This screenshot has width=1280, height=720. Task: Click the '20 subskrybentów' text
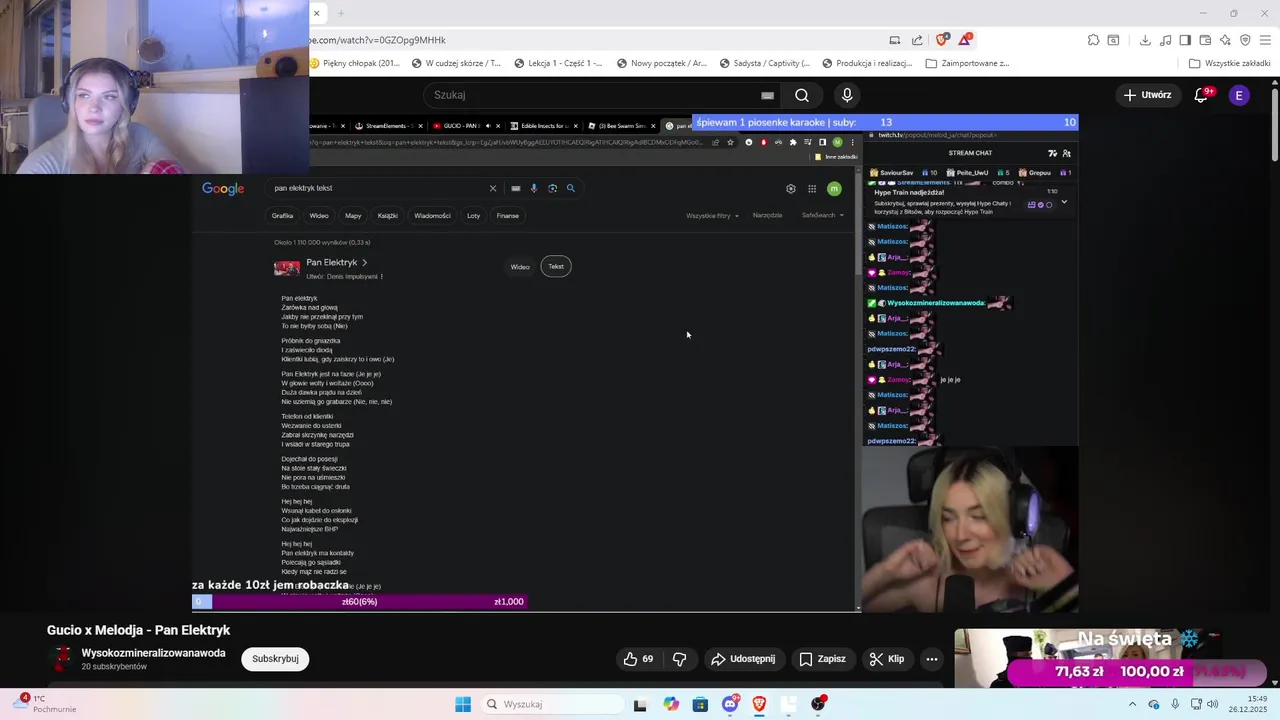point(114,667)
